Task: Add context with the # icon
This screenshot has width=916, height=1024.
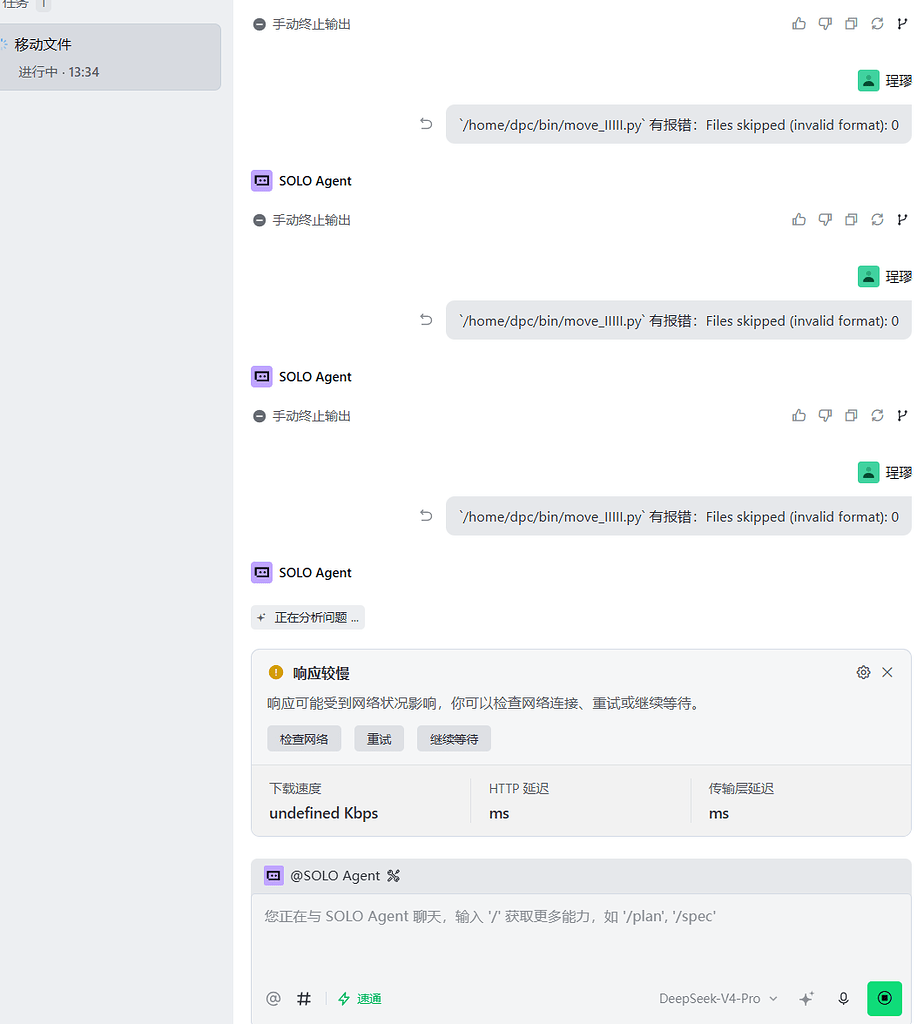Action: point(304,999)
